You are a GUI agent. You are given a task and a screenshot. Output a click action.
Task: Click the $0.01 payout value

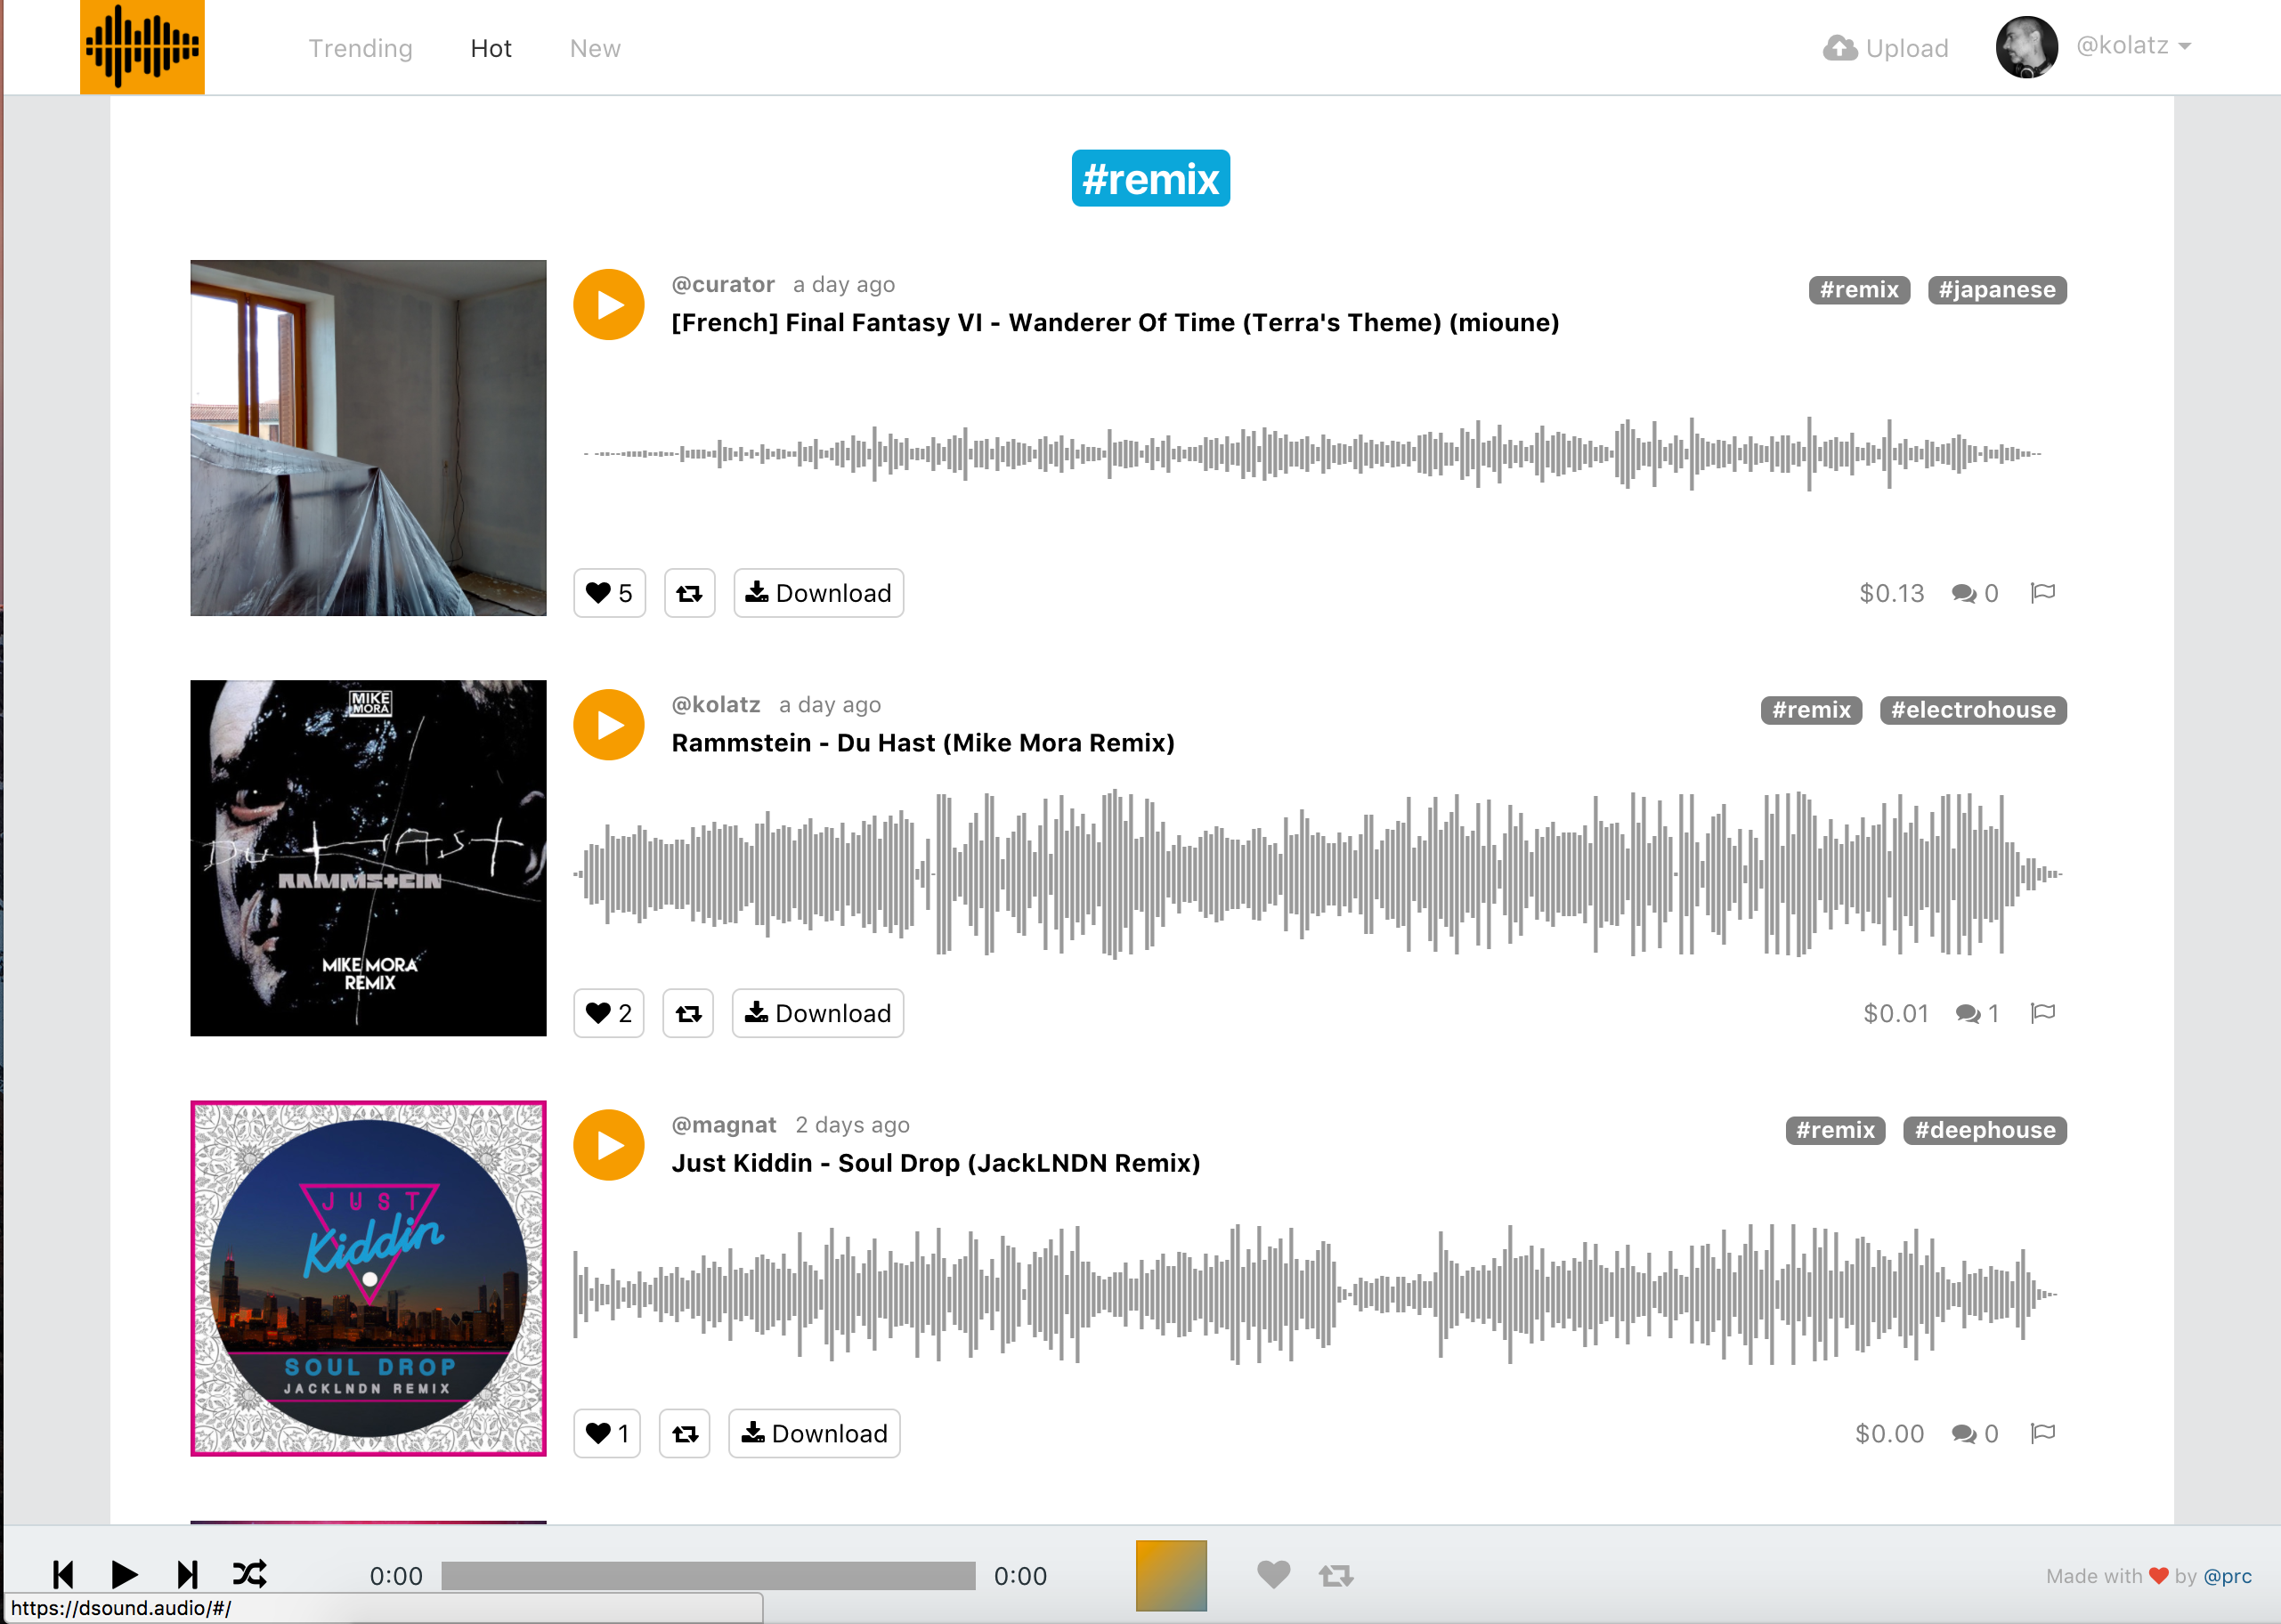[x=1895, y=1013]
